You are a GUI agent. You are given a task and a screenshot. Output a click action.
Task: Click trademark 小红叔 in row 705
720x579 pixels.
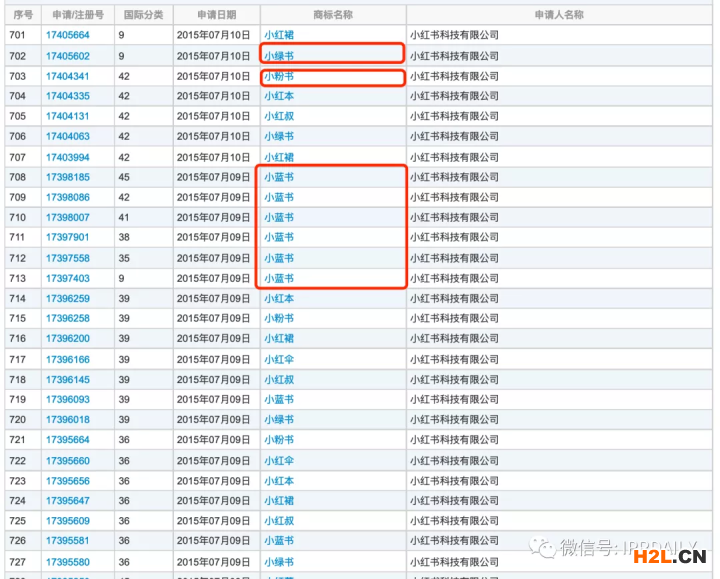[x=279, y=116]
